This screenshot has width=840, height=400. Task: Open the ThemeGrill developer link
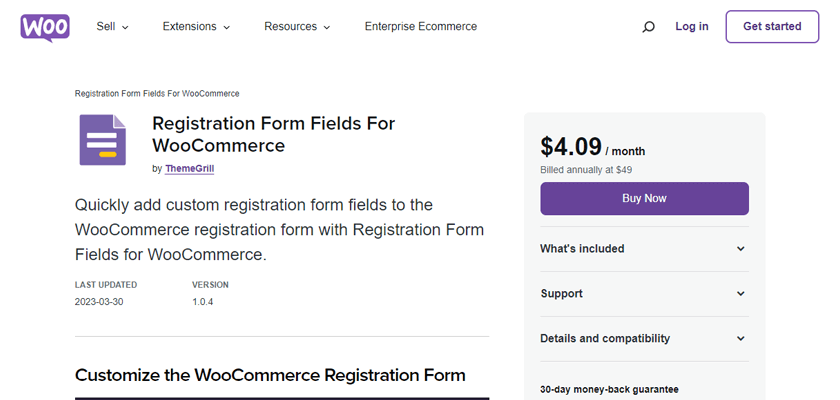pyautogui.click(x=189, y=169)
